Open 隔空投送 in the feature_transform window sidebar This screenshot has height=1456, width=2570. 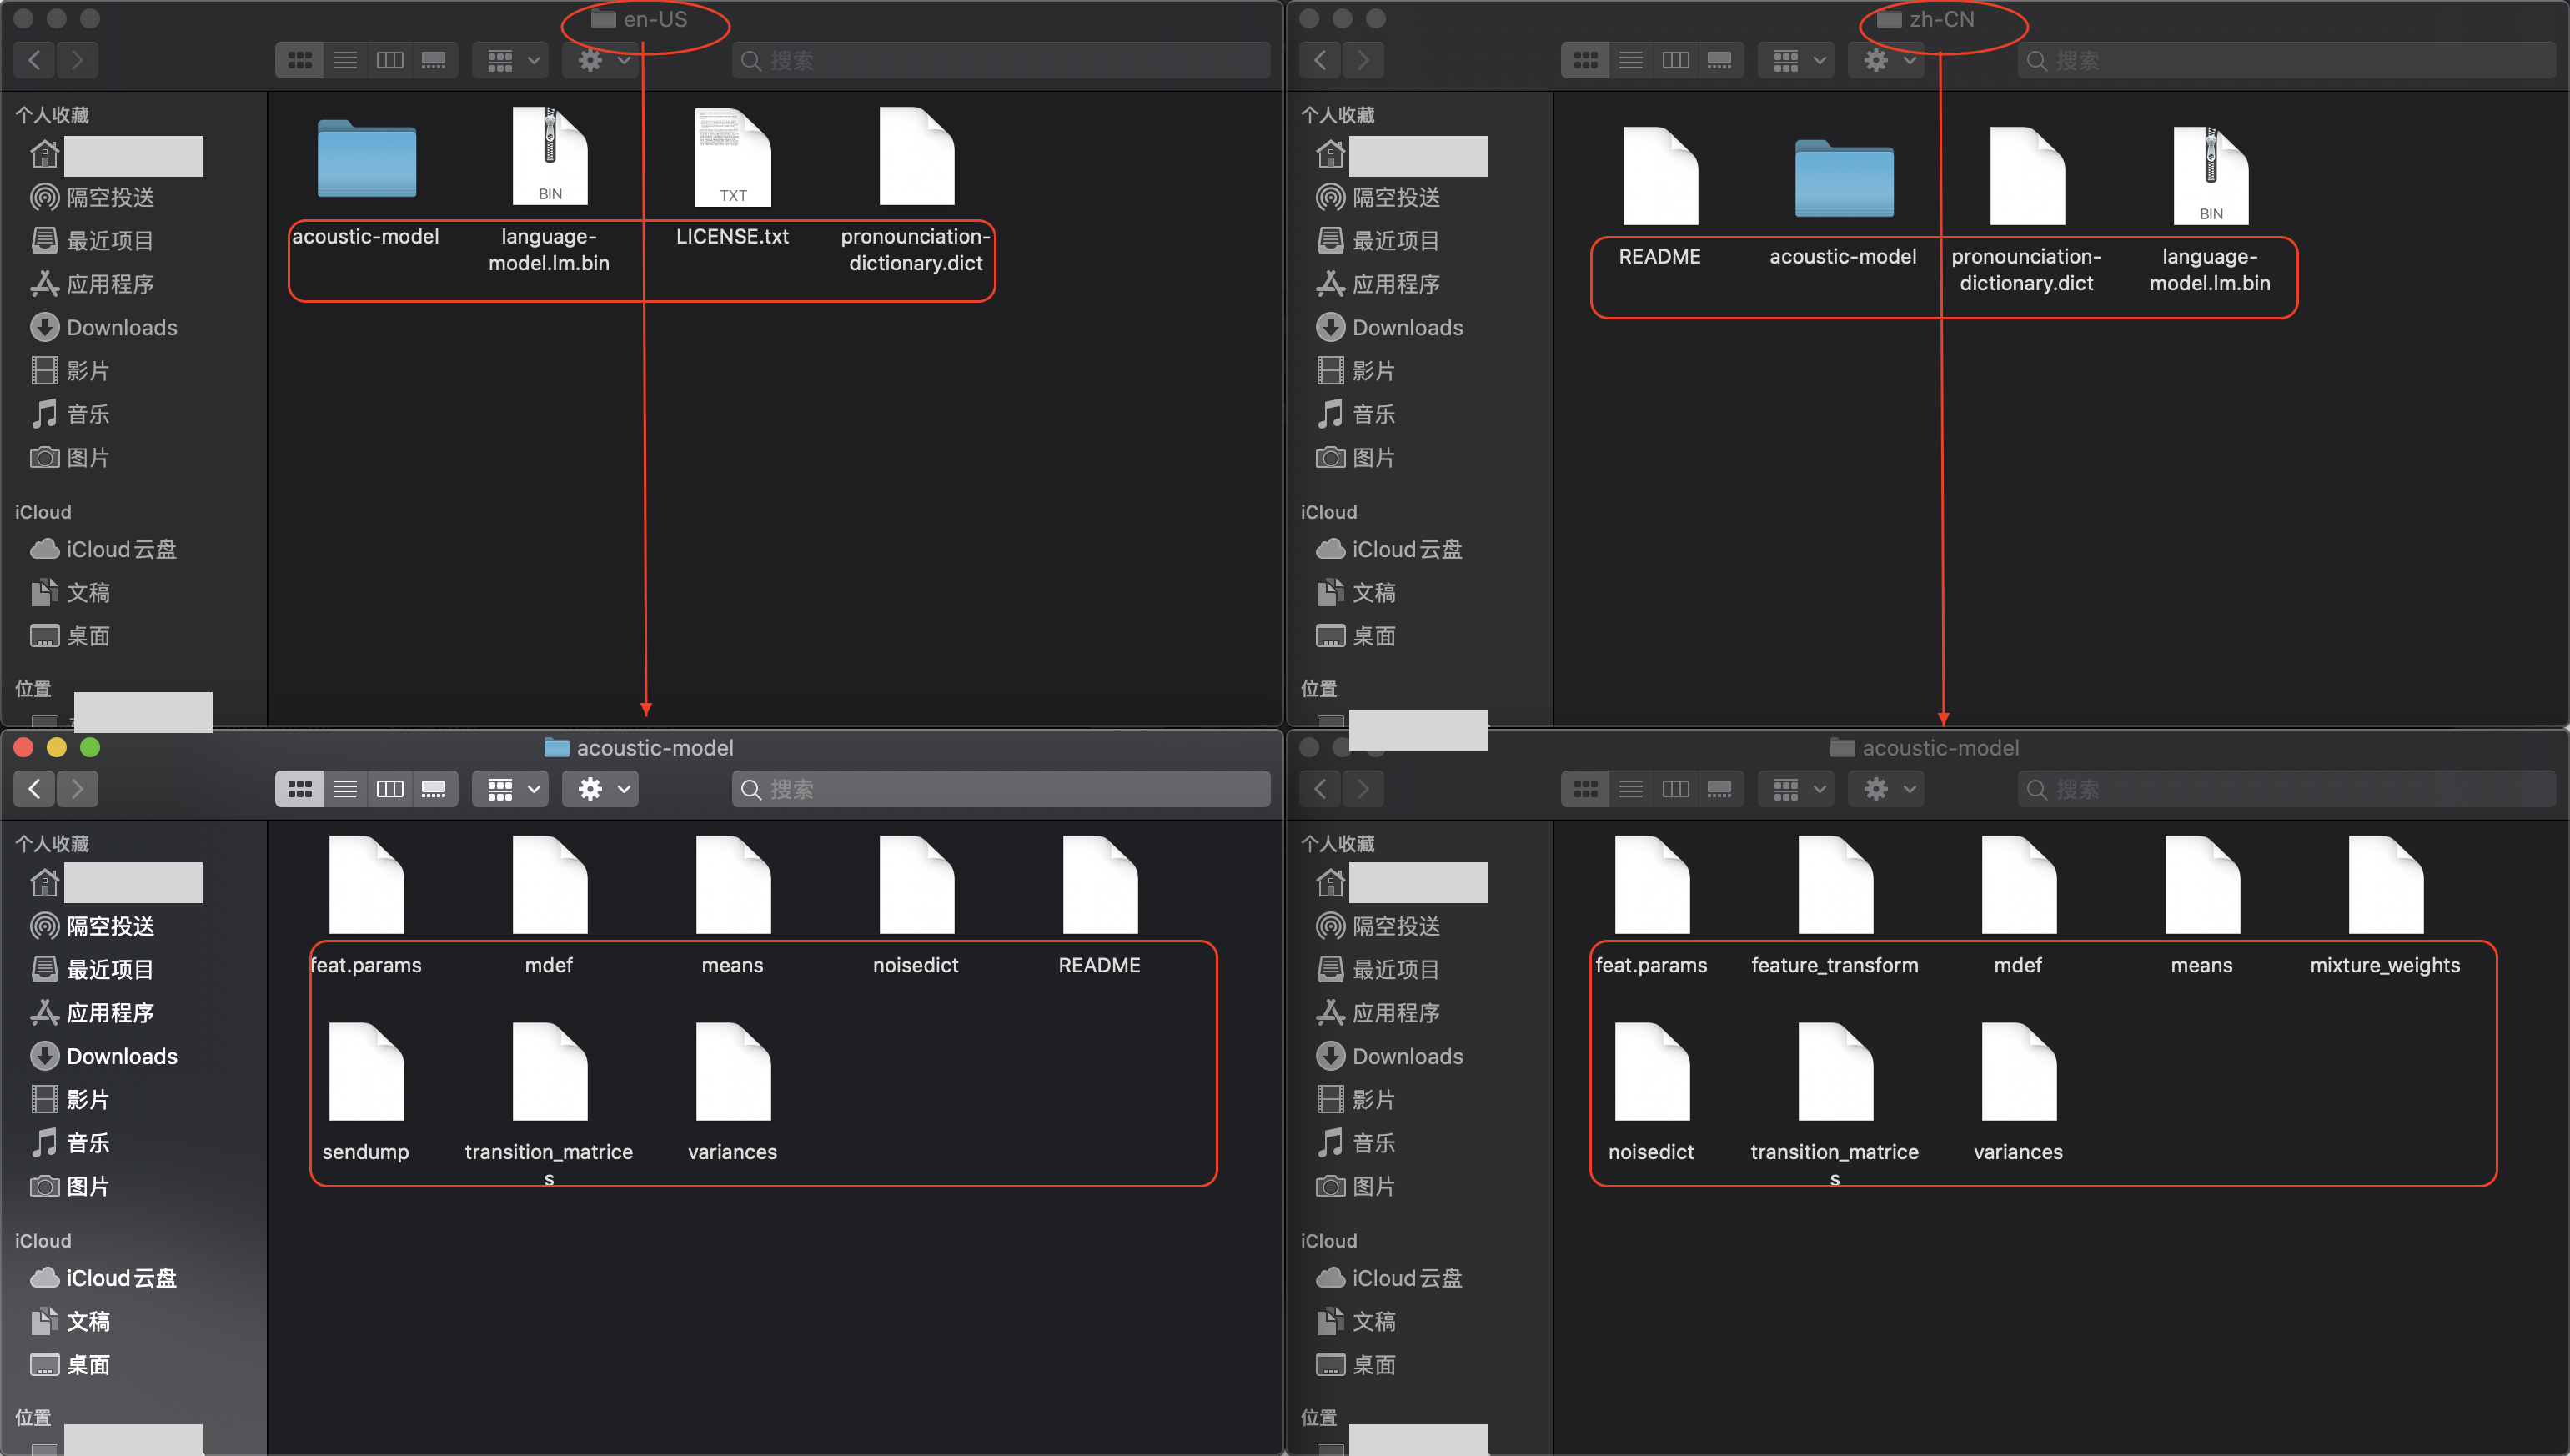[1395, 926]
